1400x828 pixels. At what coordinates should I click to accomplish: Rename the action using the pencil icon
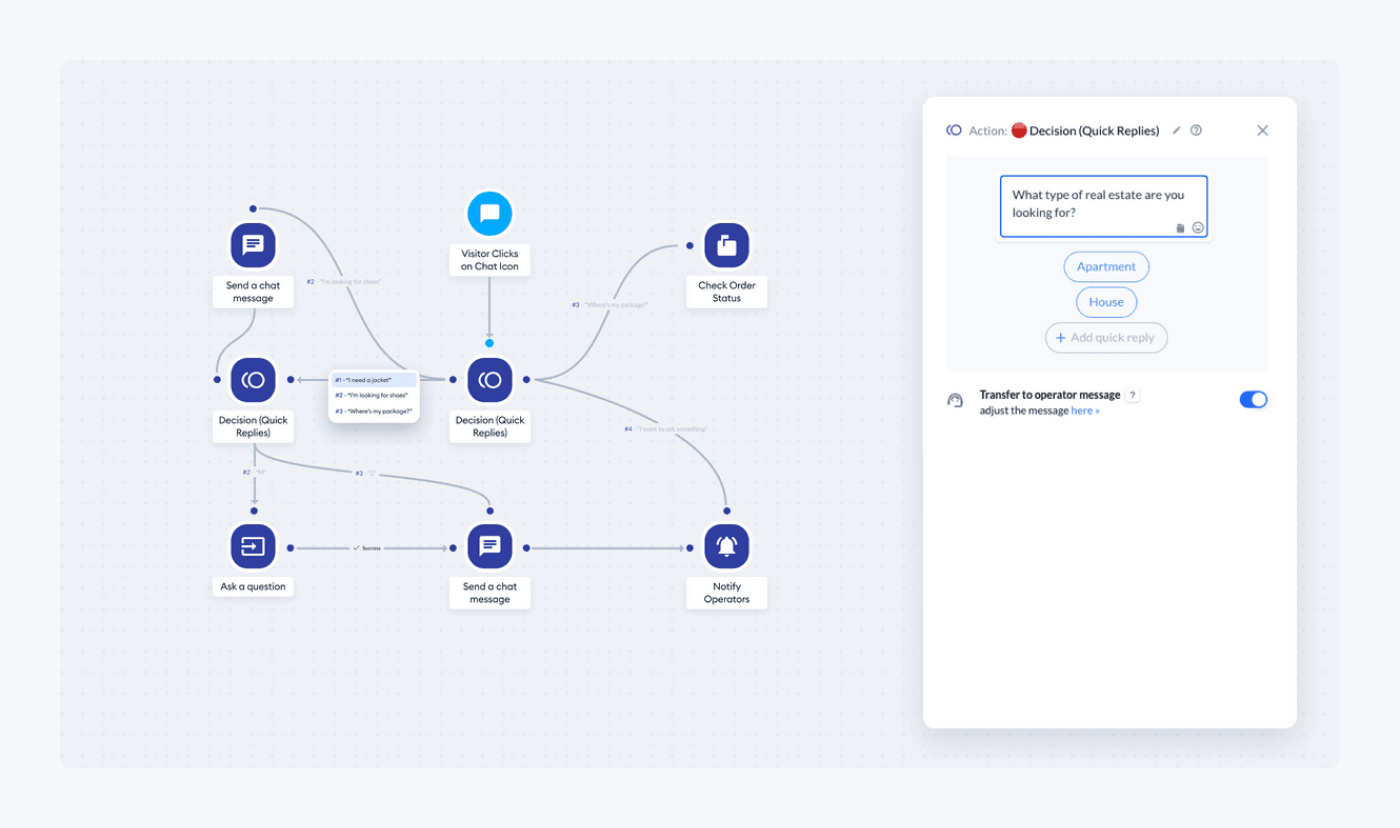(x=1176, y=130)
